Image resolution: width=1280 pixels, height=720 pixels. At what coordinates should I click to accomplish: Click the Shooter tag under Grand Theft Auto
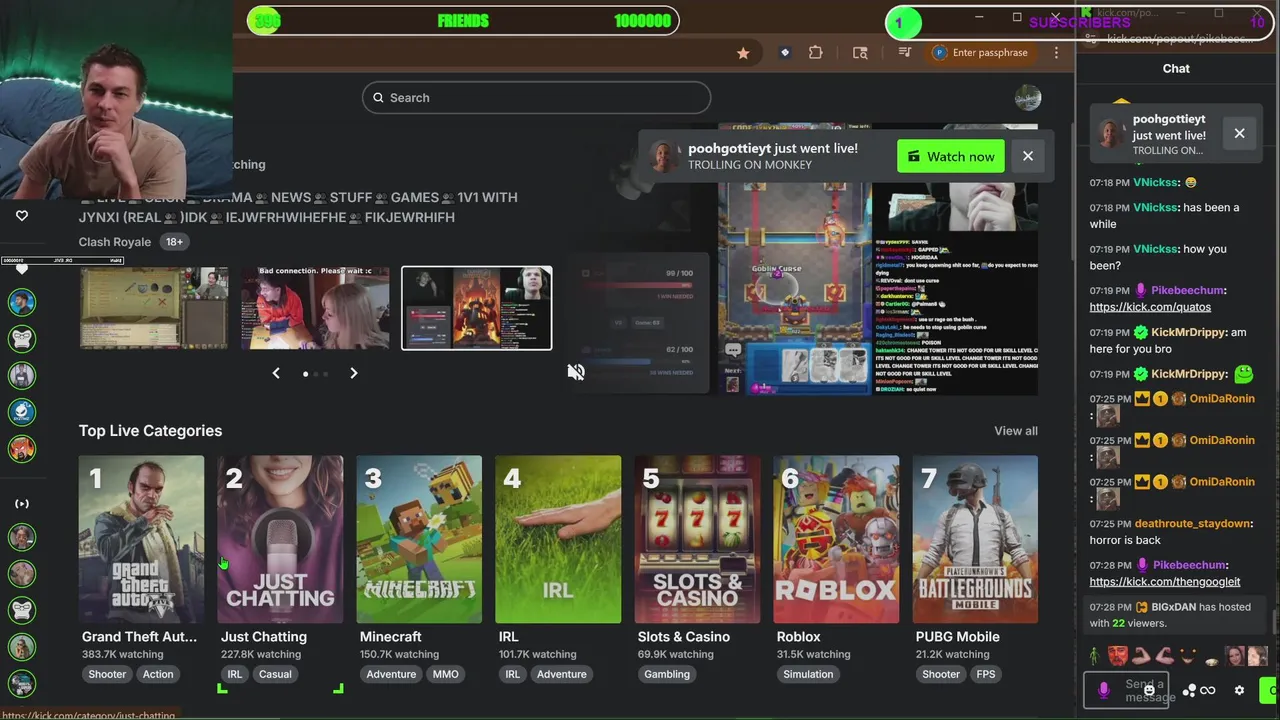pos(107,674)
